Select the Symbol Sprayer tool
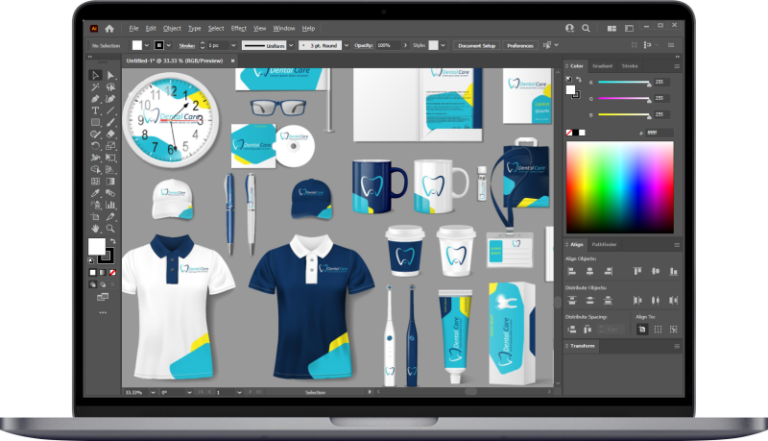Image resolution: width=768 pixels, height=441 pixels. click(96, 205)
